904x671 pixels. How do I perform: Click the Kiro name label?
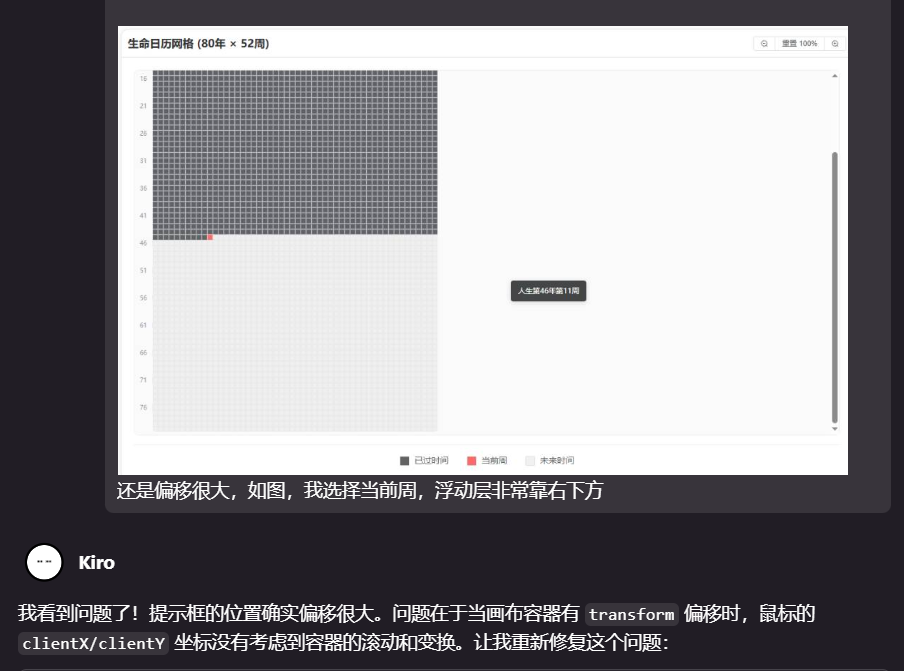(96, 563)
